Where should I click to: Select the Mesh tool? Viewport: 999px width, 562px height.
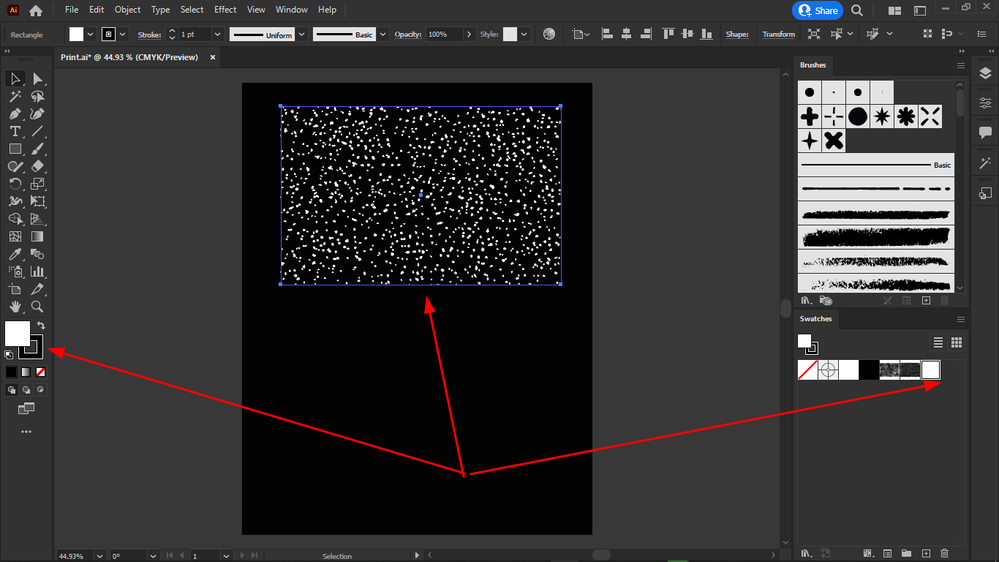coord(15,236)
